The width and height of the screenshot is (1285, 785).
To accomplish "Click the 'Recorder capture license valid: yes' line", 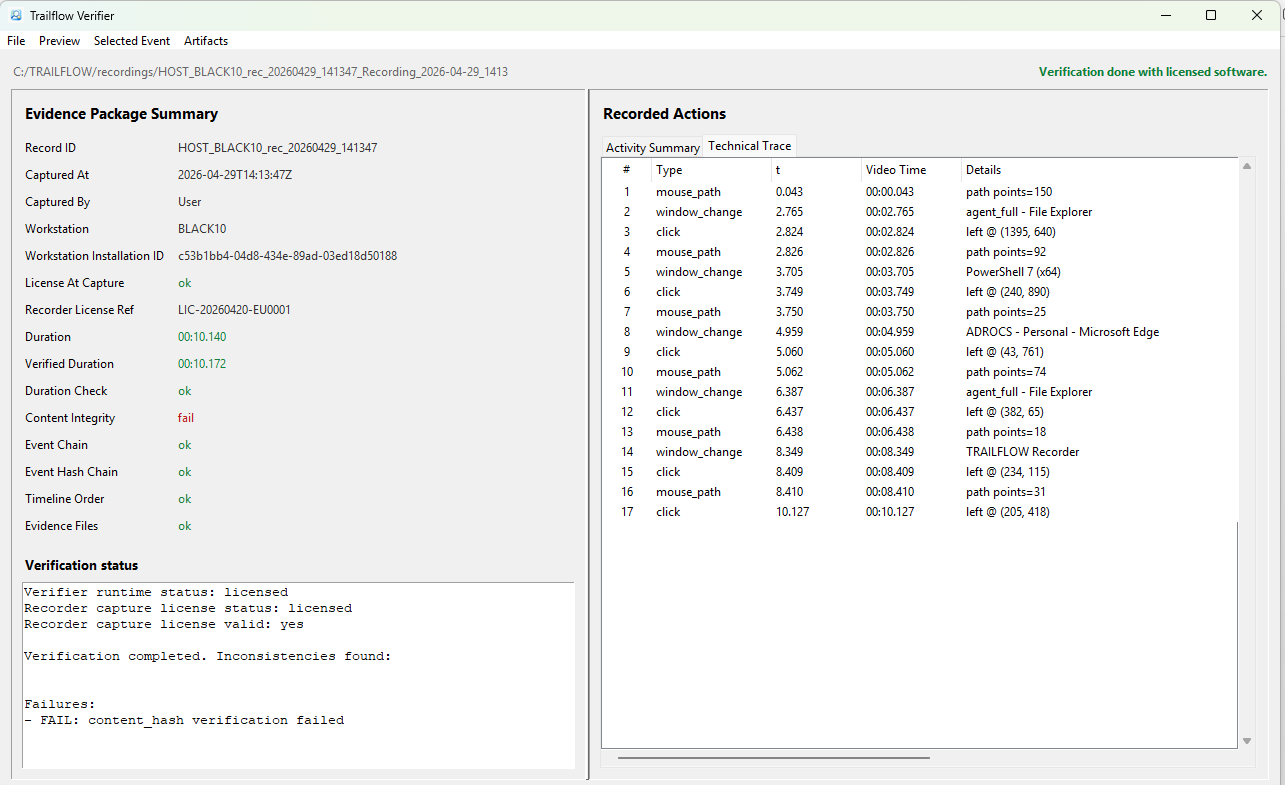I will (164, 624).
